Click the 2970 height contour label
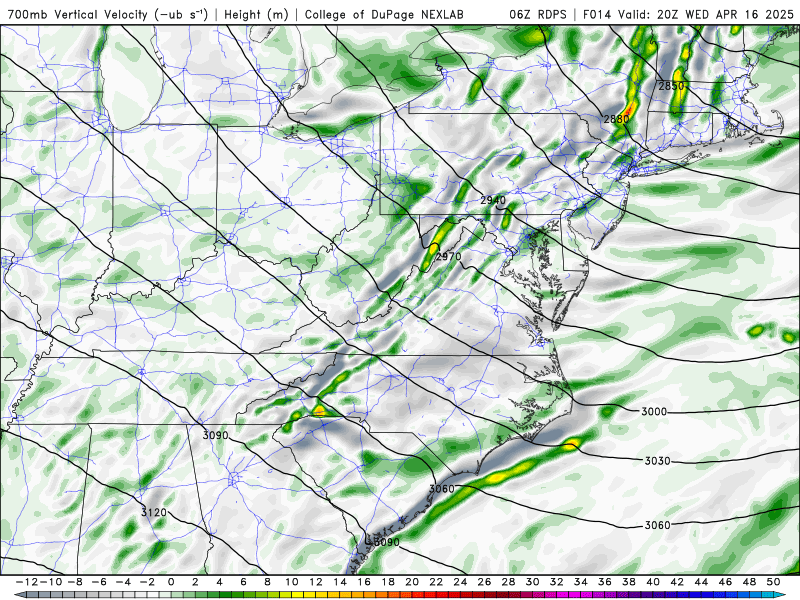Screen dimensions: 800x600 point(448,256)
